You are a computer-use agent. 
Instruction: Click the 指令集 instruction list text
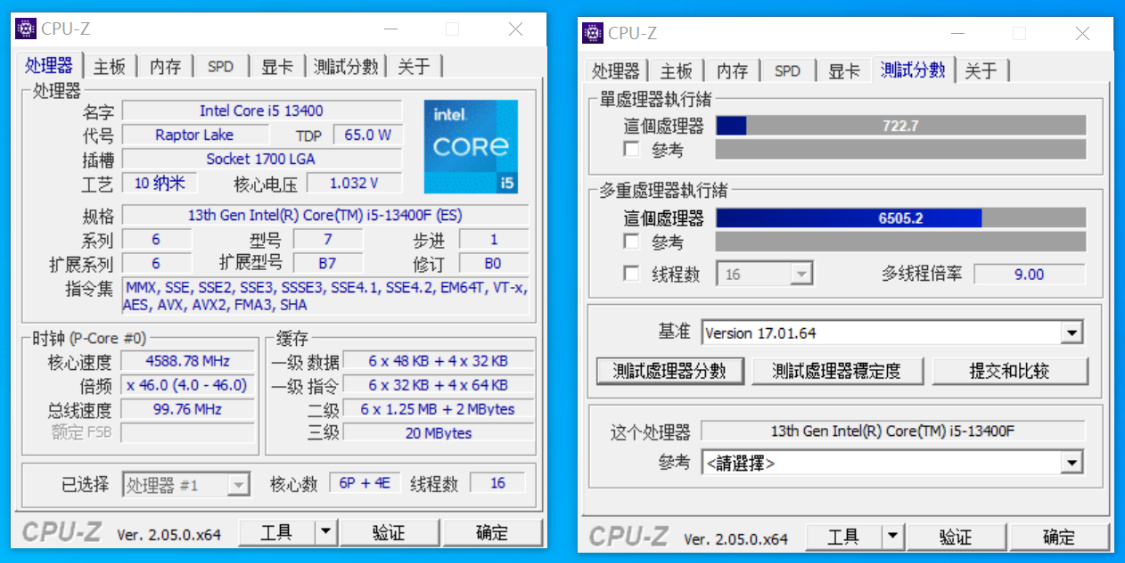[326, 296]
